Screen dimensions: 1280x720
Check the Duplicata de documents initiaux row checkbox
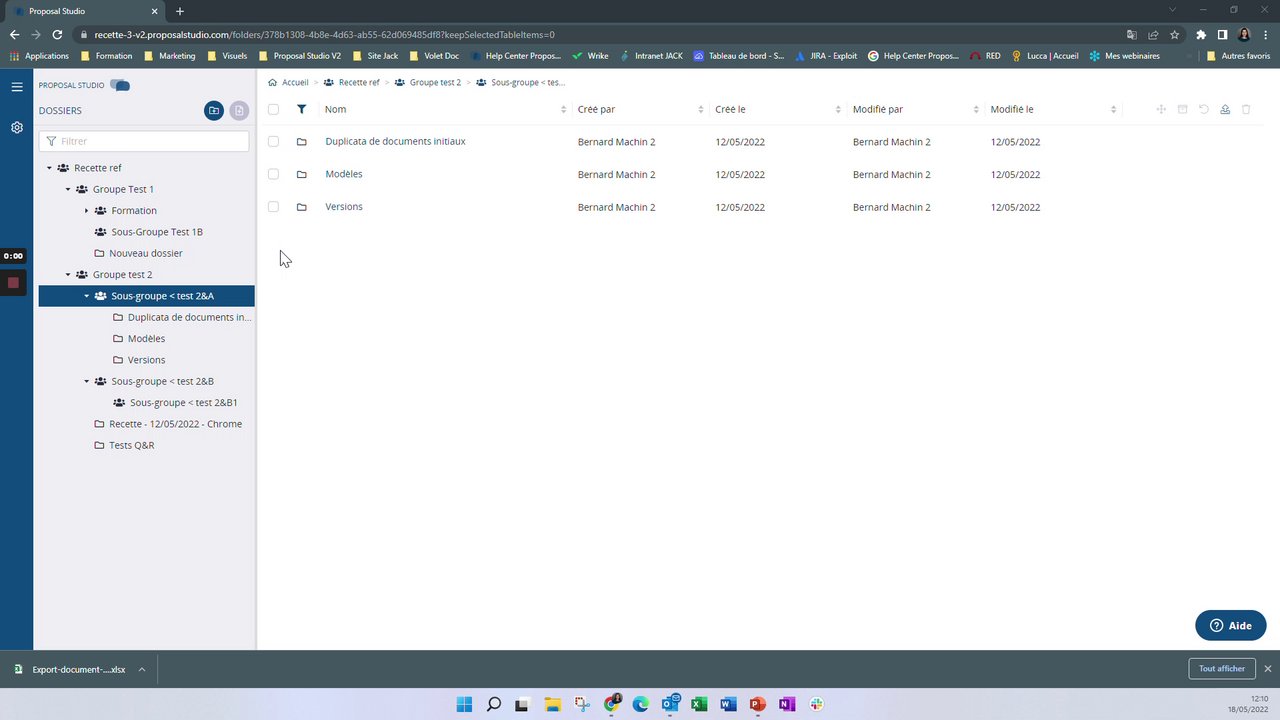273,142
